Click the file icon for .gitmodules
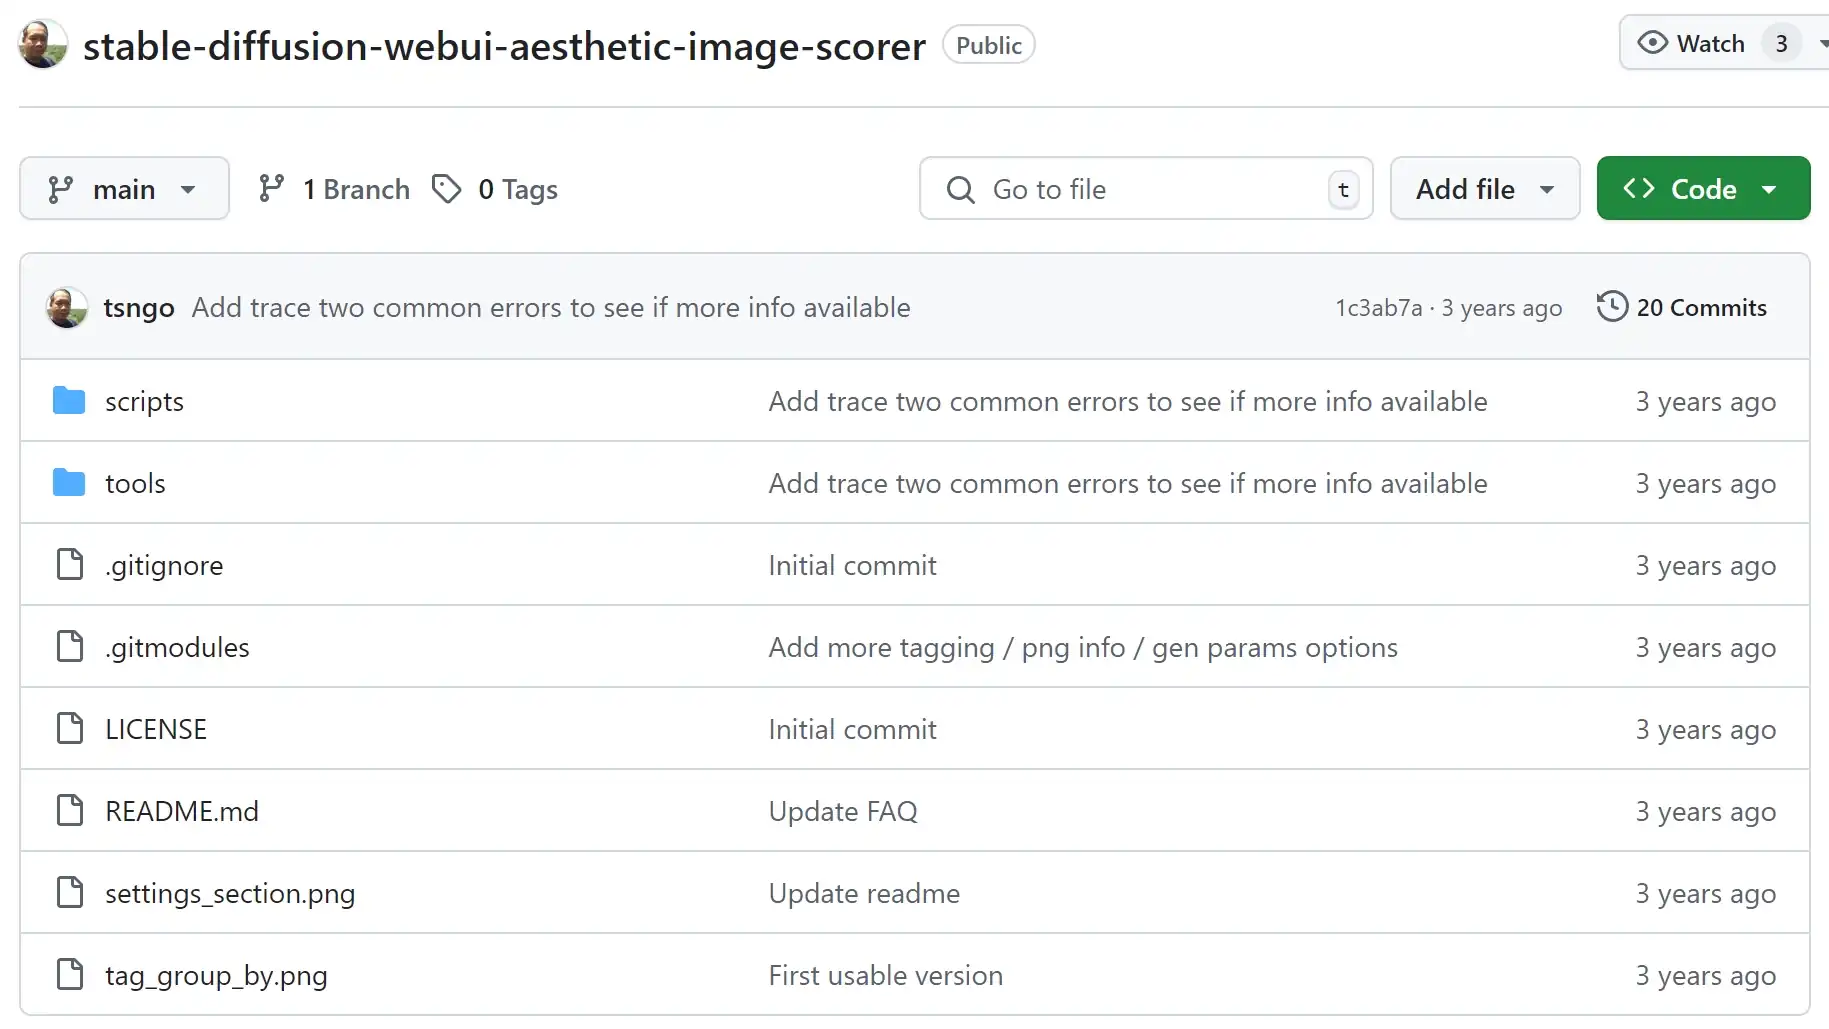This screenshot has height=1029, width=1829. [70, 646]
